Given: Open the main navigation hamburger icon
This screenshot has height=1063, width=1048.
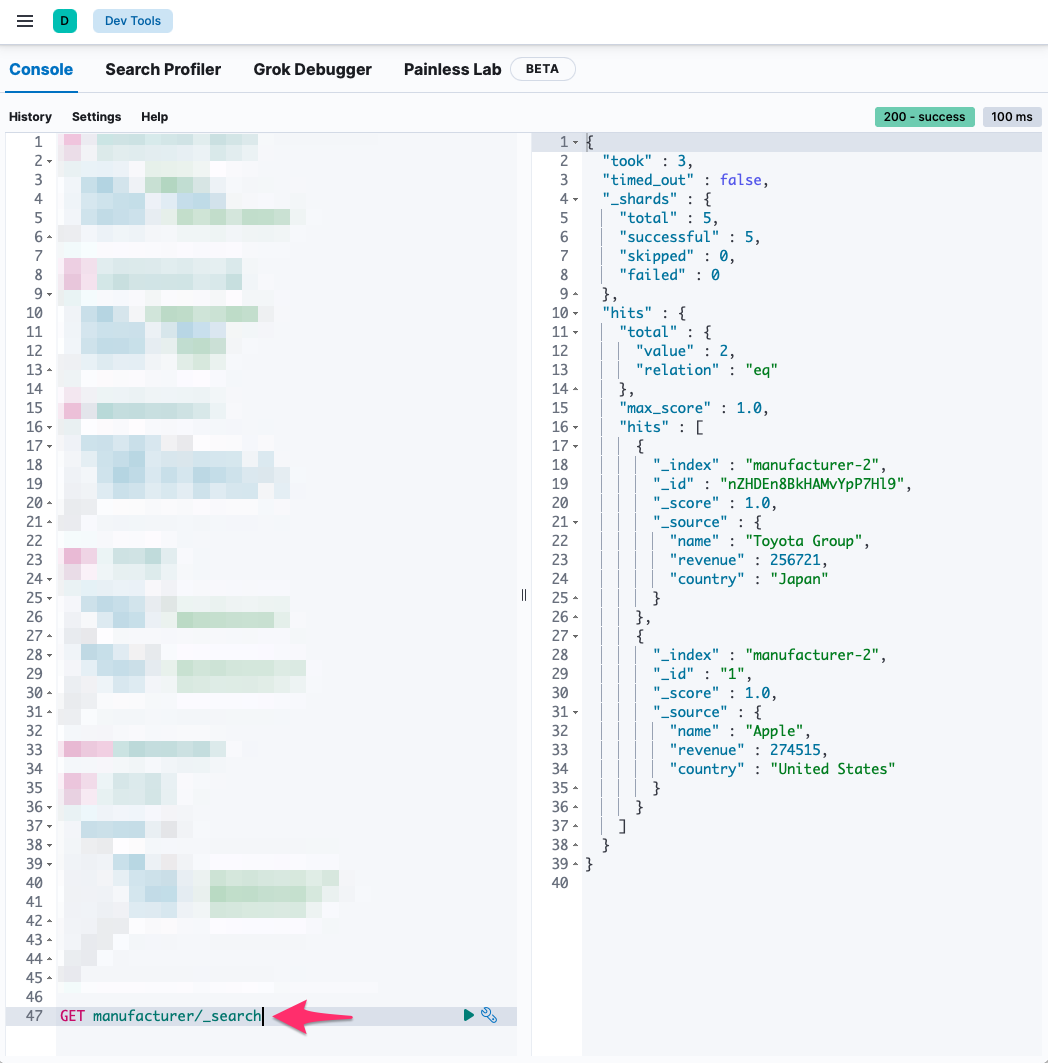Looking at the screenshot, I should pos(25,20).
